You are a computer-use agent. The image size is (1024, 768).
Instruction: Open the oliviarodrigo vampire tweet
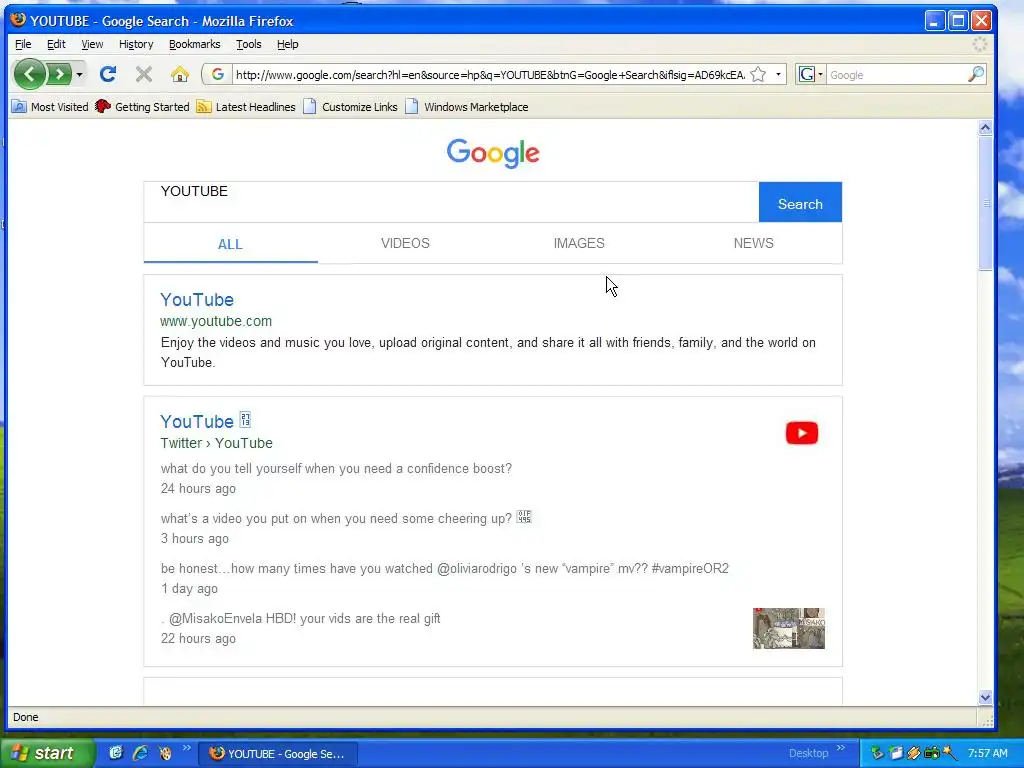pyautogui.click(x=445, y=568)
